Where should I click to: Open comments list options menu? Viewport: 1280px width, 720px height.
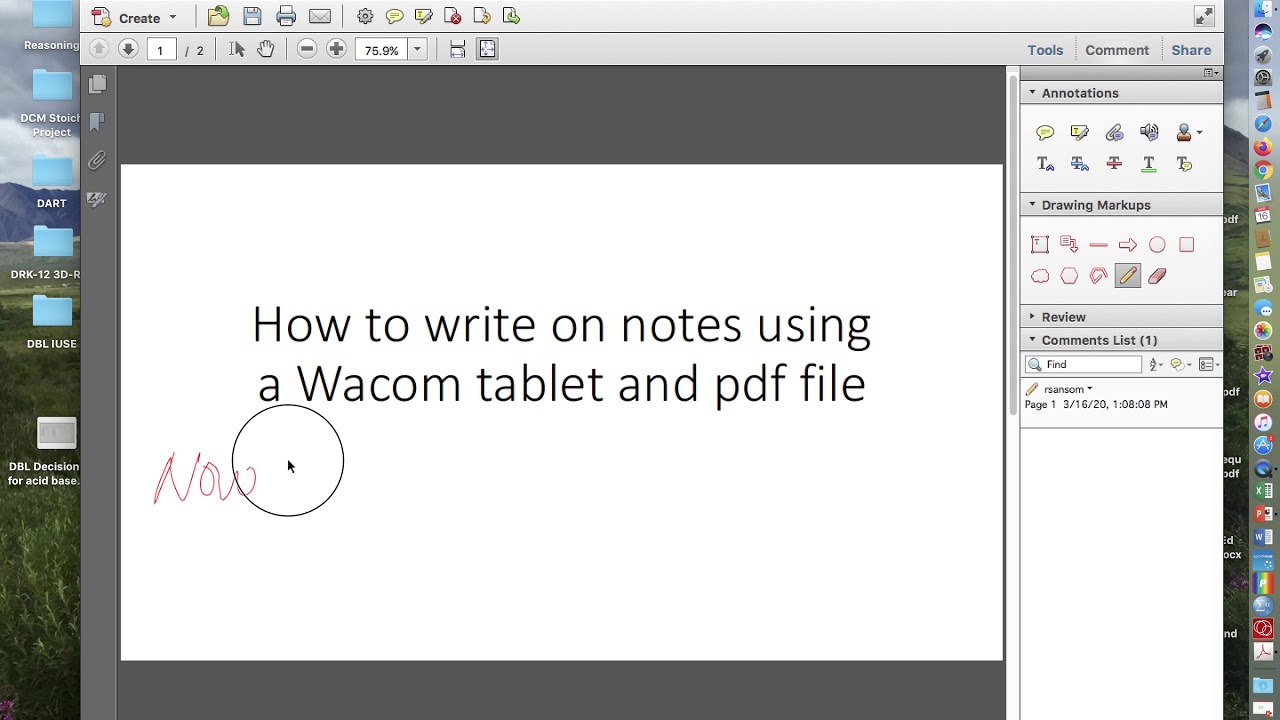click(x=1208, y=365)
